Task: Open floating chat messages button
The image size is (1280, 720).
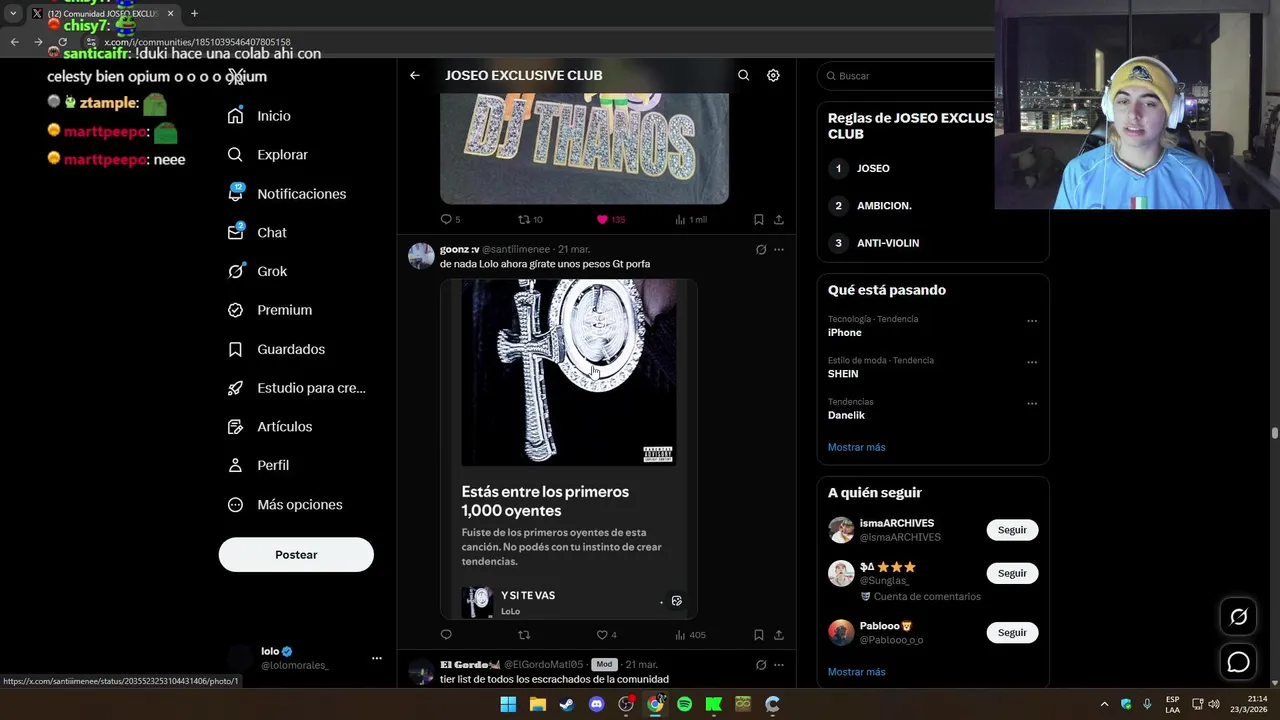Action: point(1238,662)
